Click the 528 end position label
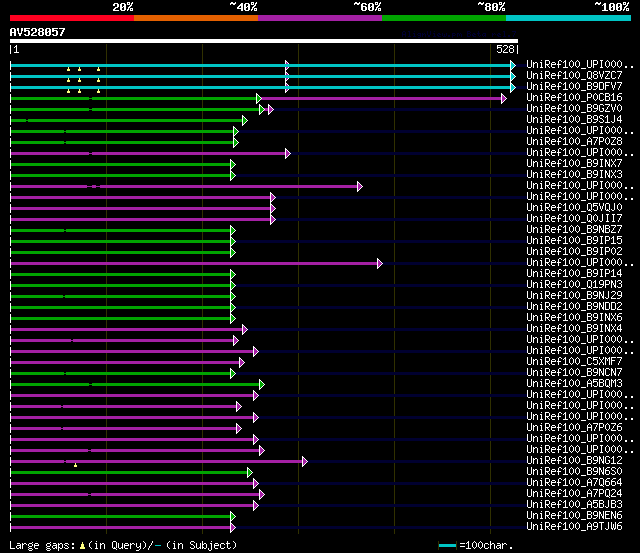The width and height of the screenshot is (640, 553). (x=505, y=49)
